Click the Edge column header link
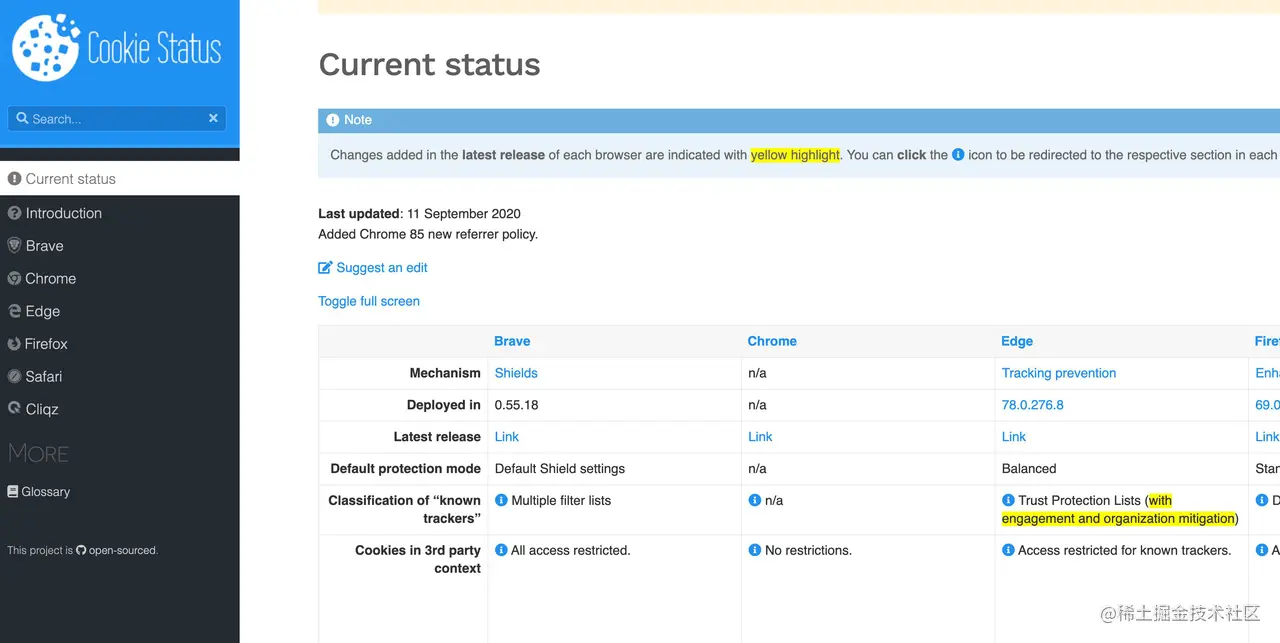The image size is (1280, 643). point(1016,341)
